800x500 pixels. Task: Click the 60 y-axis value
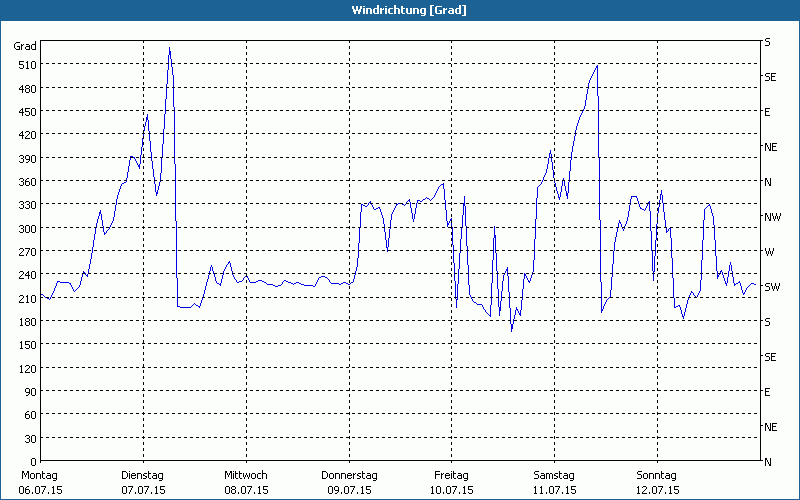coord(31,415)
